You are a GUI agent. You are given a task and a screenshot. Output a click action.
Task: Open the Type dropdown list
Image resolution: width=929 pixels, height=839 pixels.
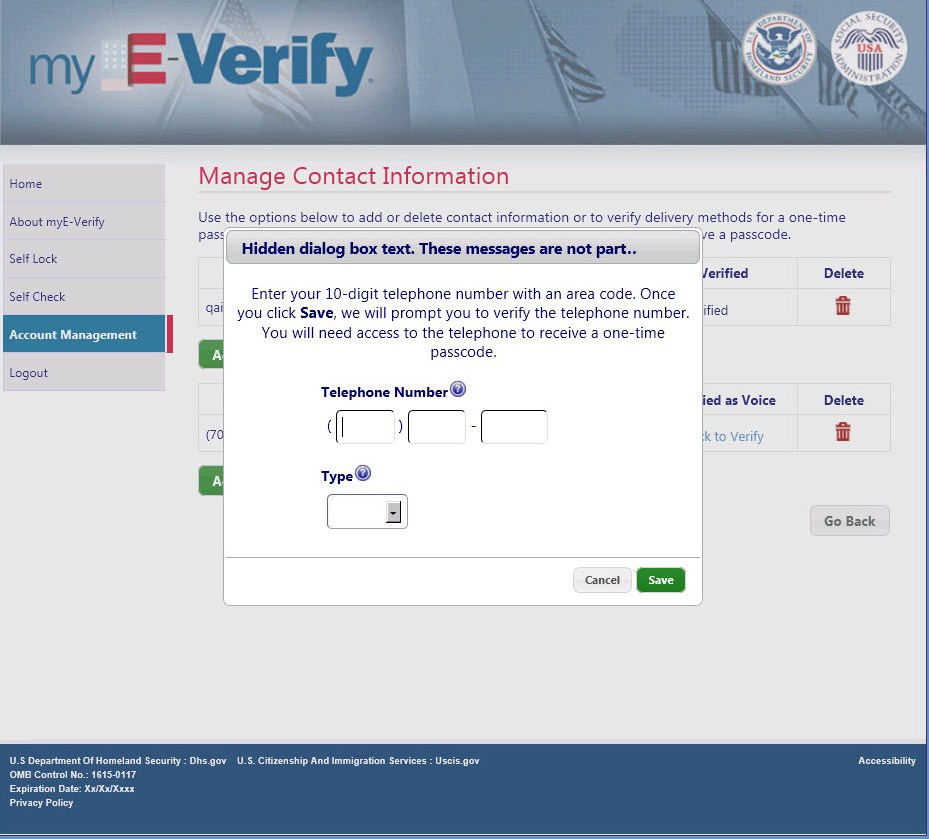[x=367, y=511]
